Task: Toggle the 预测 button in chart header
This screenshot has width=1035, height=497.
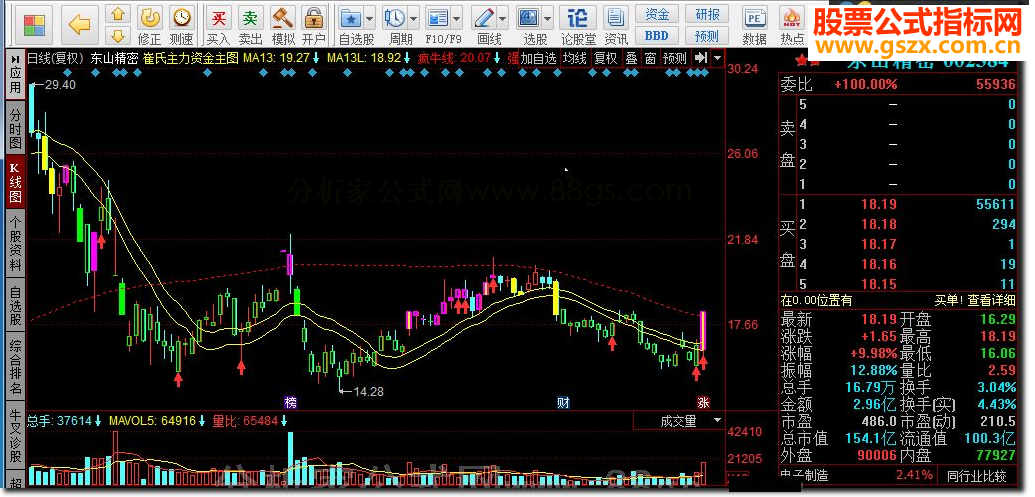Action: coord(675,57)
